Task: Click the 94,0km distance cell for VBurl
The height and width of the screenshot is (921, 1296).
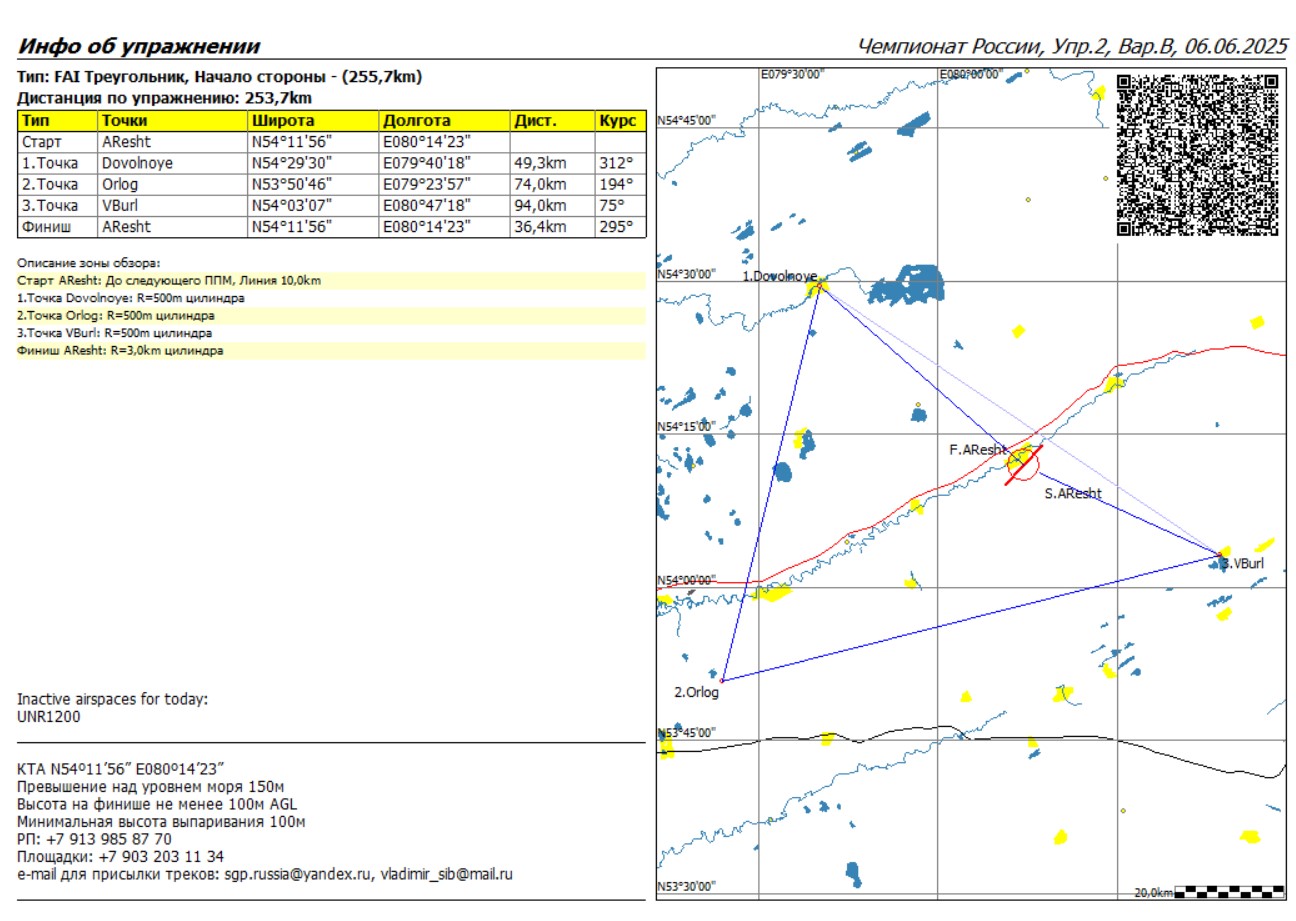Action: [x=540, y=206]
